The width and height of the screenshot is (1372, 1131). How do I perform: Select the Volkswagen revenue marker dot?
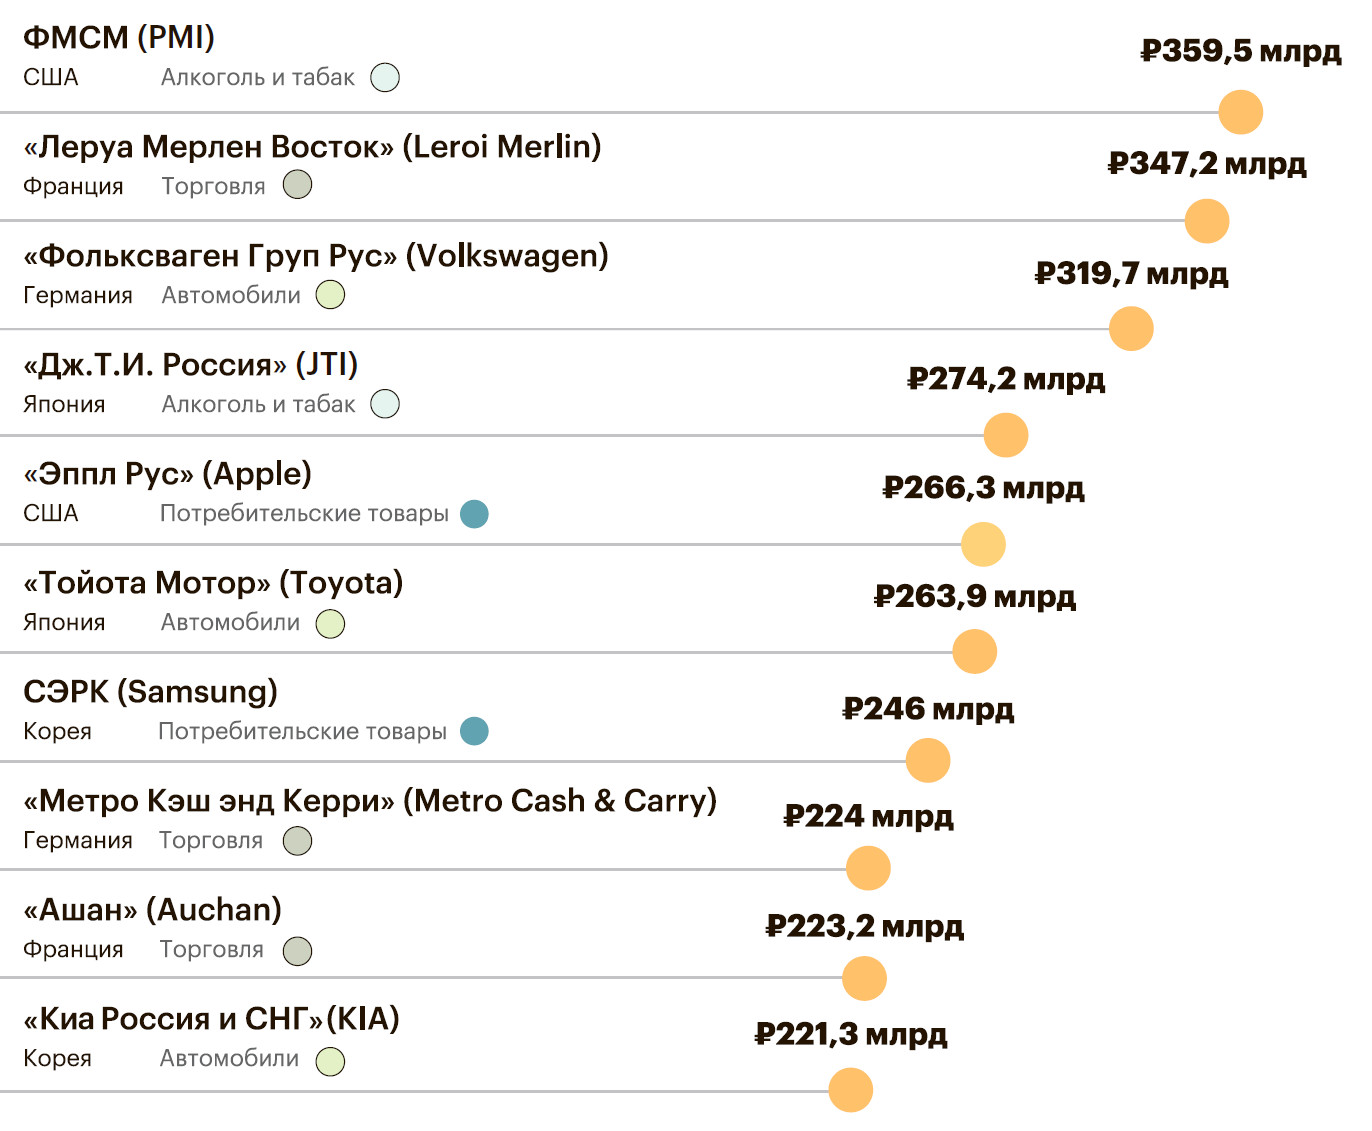pyautogui.click(x=1131, y=329)
